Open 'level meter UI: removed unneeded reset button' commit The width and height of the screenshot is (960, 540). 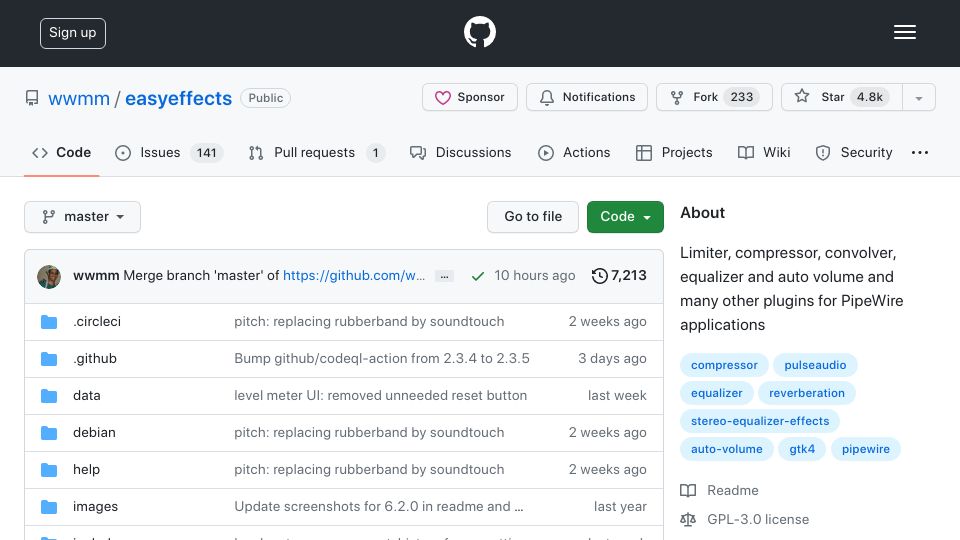pyautogui.click(x=380, y=396)
